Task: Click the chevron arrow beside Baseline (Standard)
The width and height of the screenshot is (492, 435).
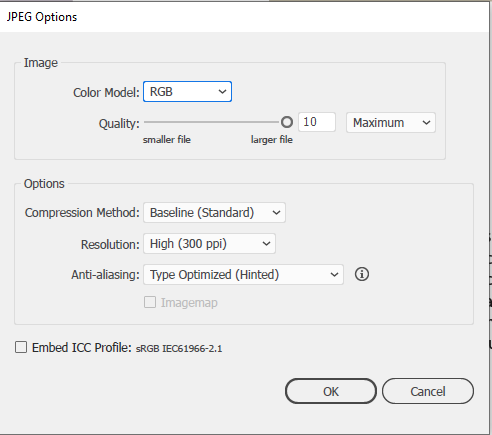Action: [276, 213]
